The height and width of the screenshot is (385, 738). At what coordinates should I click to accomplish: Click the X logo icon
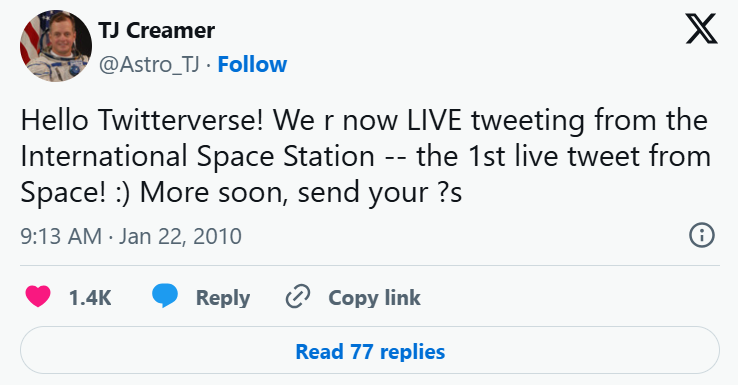point(701,29)
